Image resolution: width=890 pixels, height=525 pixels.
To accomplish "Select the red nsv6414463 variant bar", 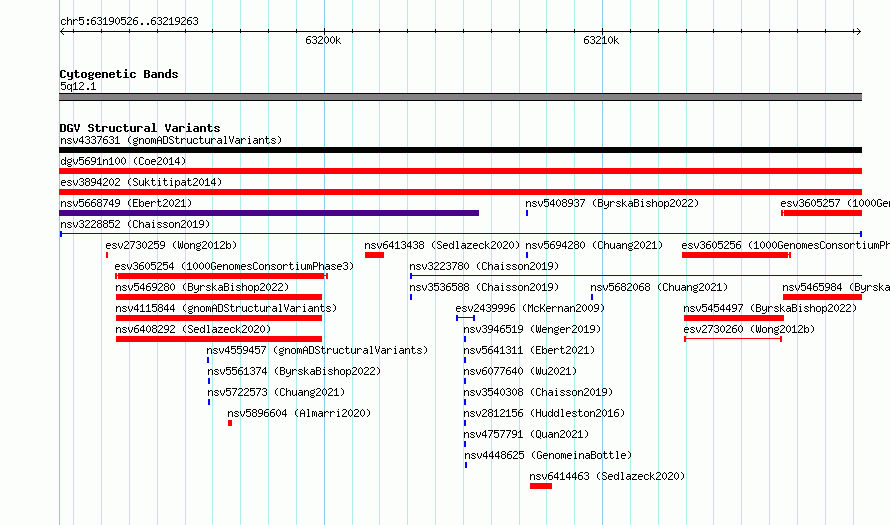I will click(541, 486).
